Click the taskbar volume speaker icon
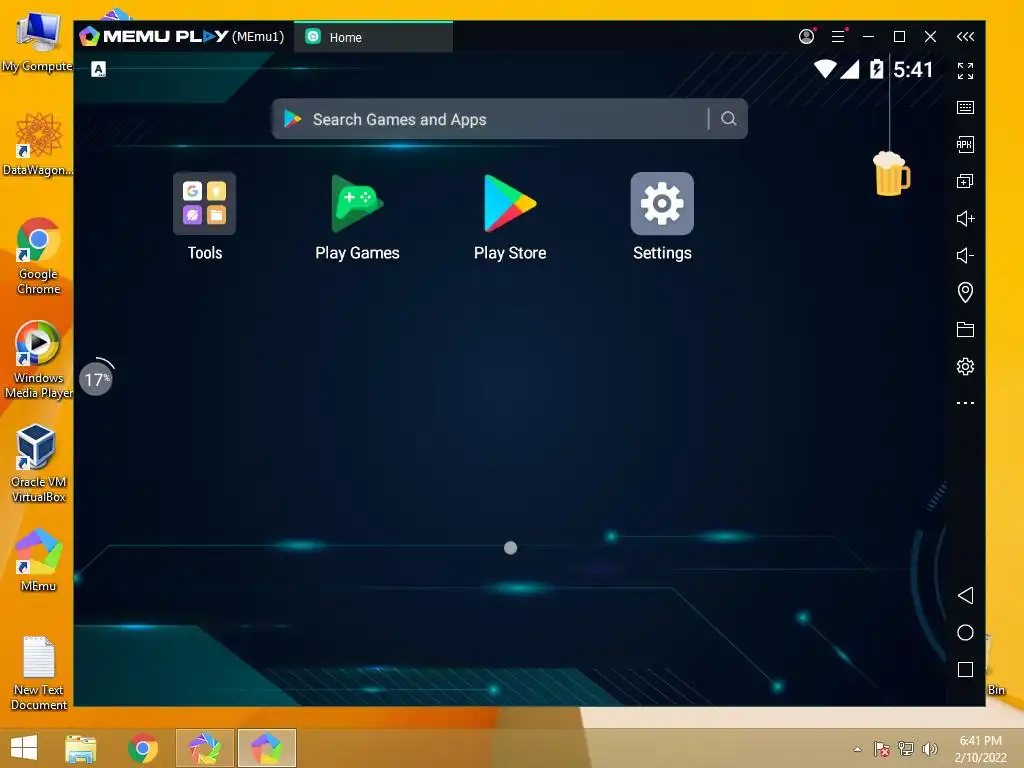 coord(929,749)
